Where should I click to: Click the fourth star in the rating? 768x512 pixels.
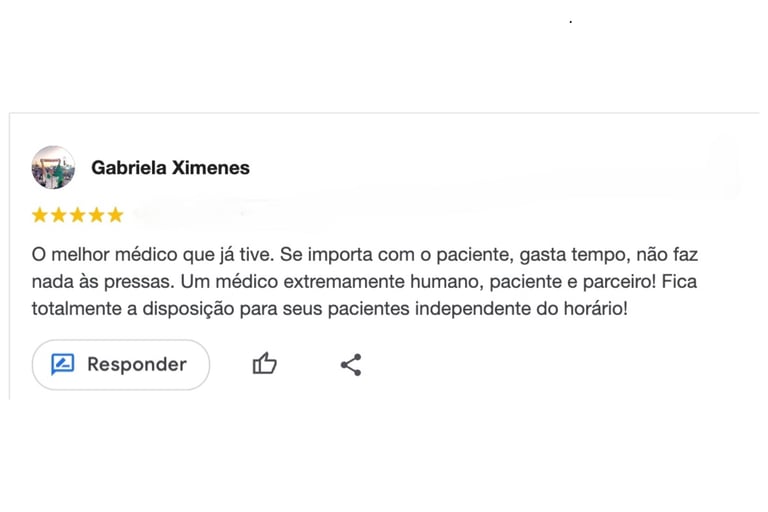(x=97, y=215)
